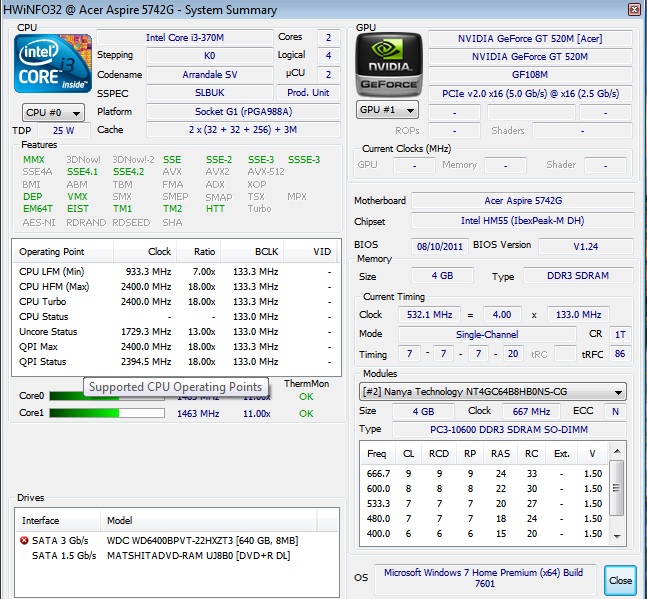This screenshot has width=647, height=599.
Task: Click the cache 2 x (32 + 32 + 256) + 3M field
Action: [x=243, y=130]
